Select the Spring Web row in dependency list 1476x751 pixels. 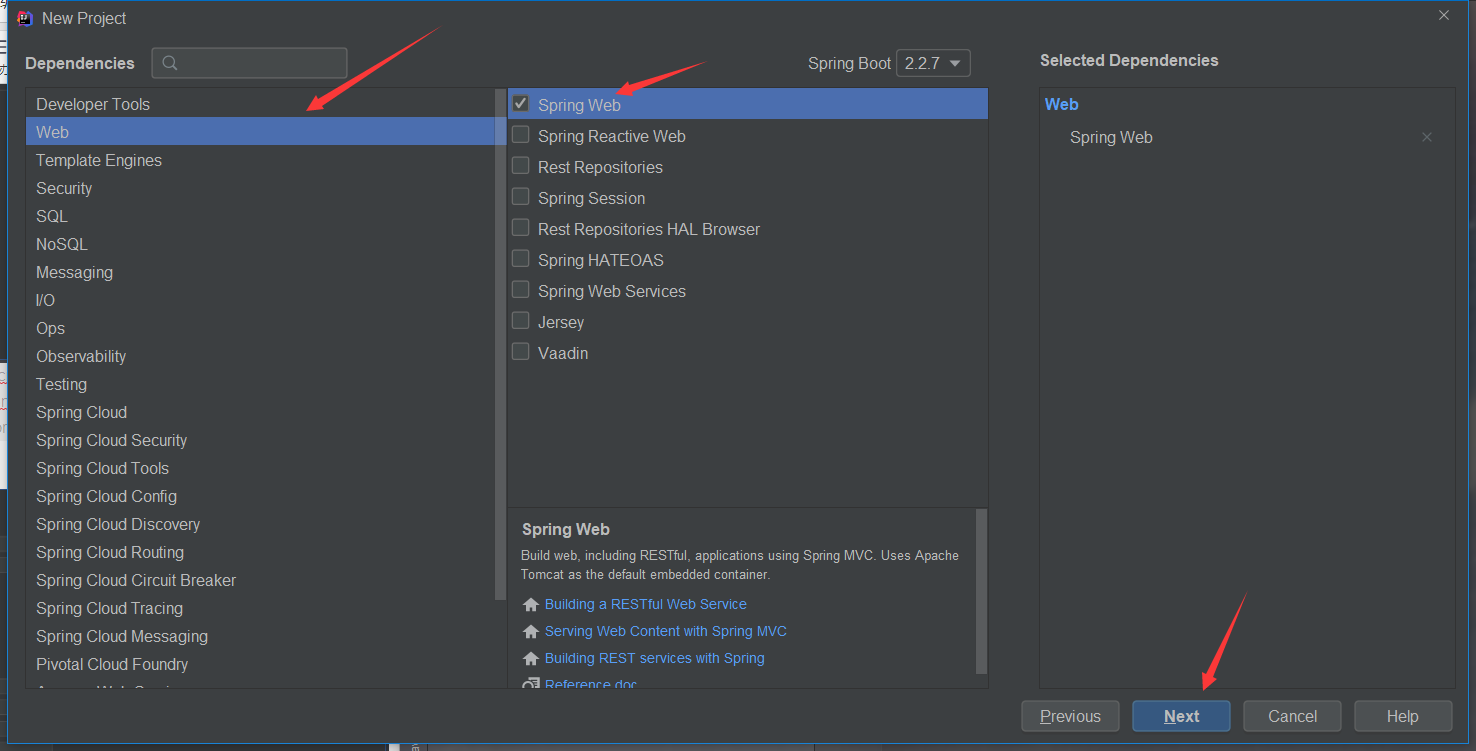748,104
